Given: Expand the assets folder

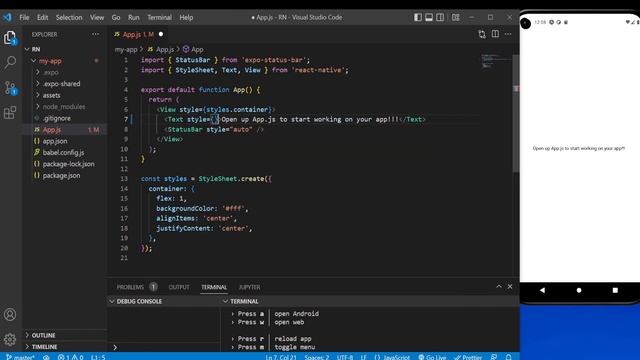Looking at the screenshot, I should click(x=64, y=95).
